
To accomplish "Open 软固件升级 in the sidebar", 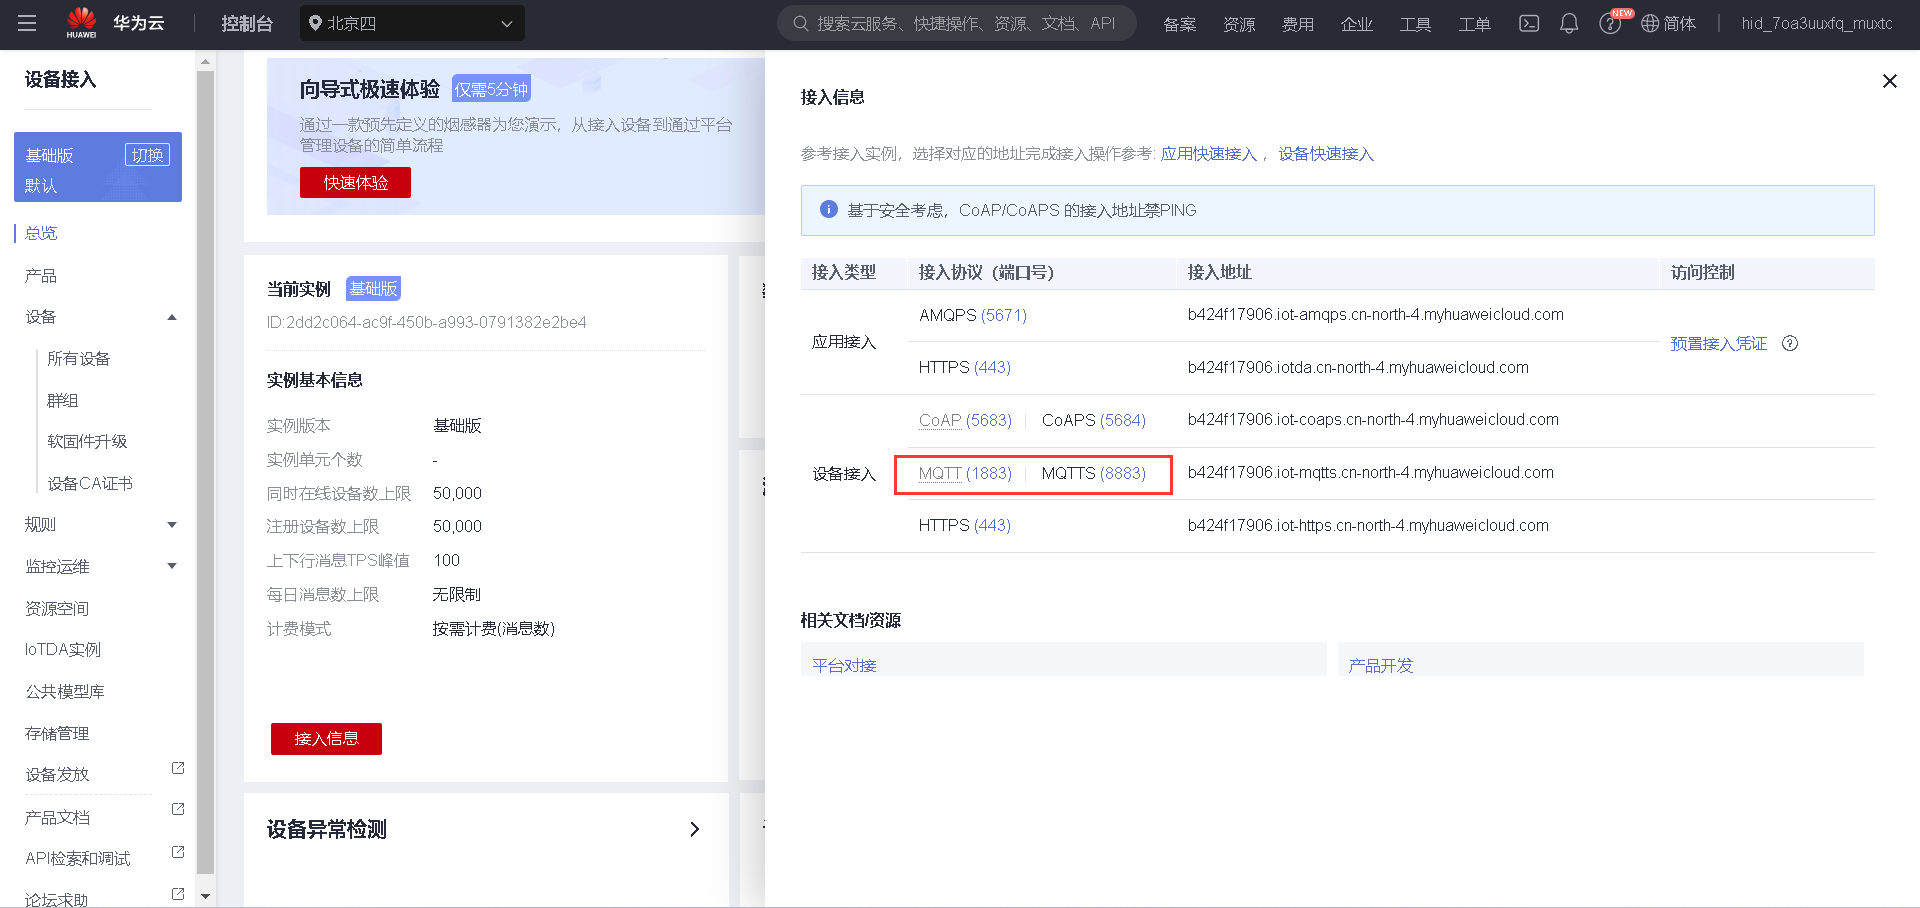I will point(87,442).
